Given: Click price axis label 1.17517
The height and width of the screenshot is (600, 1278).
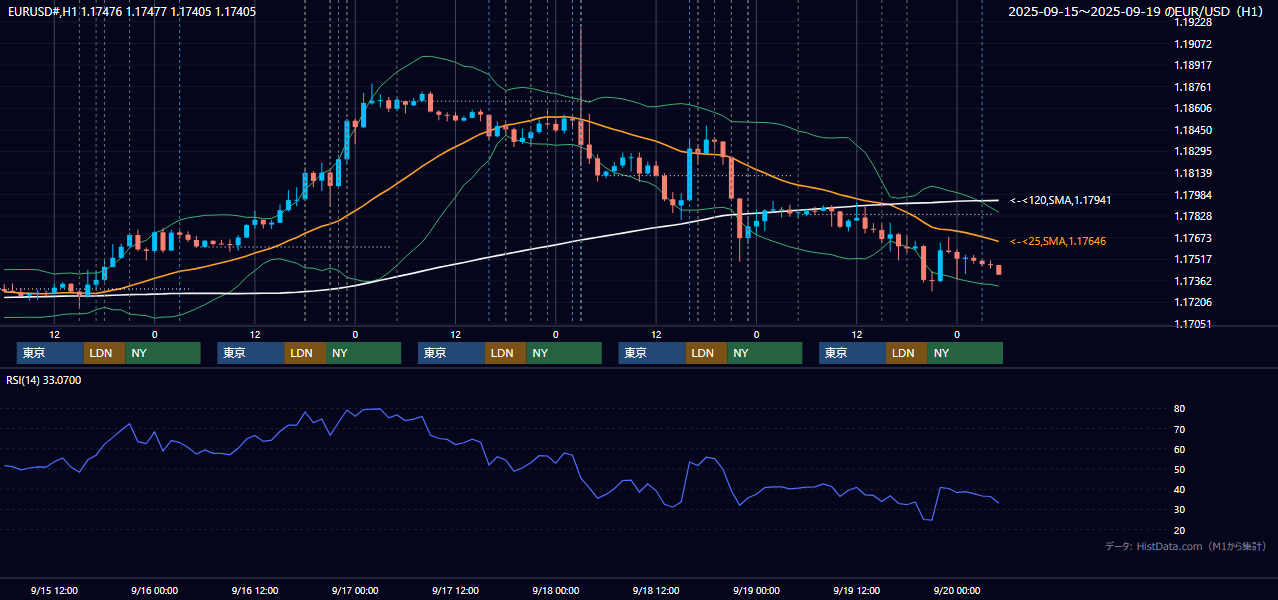Looking at the screenshot, I should point(1194,259).
